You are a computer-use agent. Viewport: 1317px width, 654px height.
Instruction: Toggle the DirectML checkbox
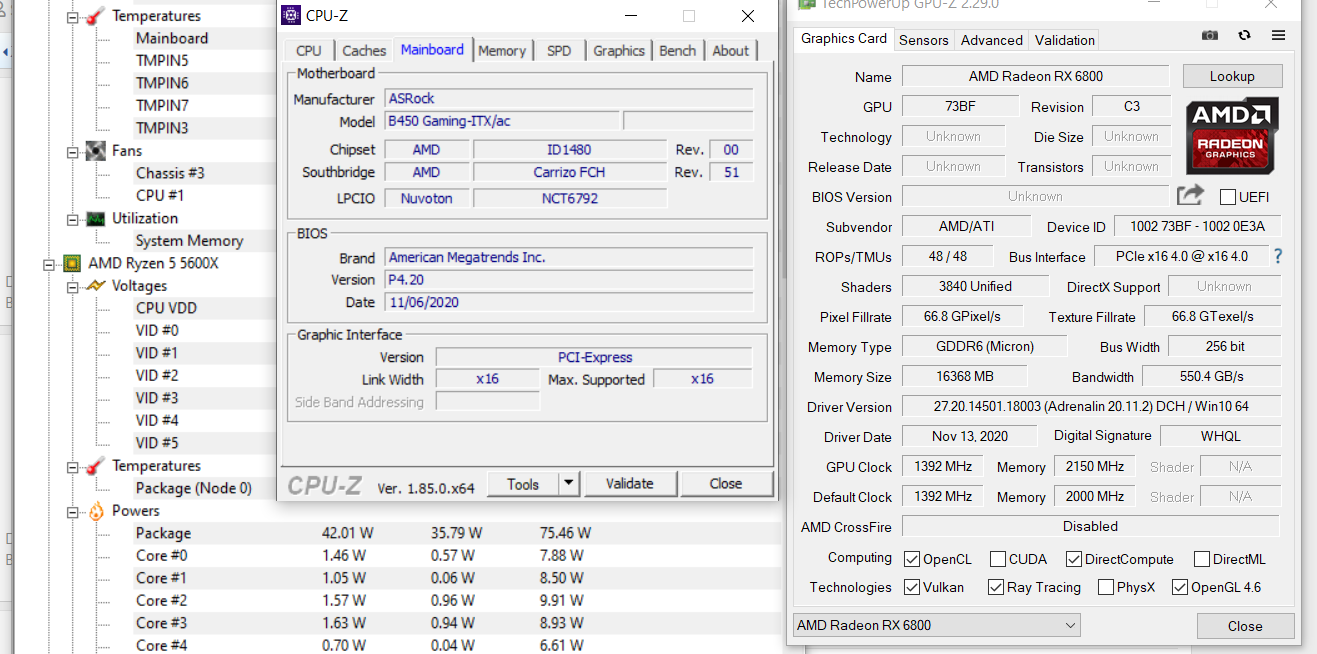(1202, 559)
